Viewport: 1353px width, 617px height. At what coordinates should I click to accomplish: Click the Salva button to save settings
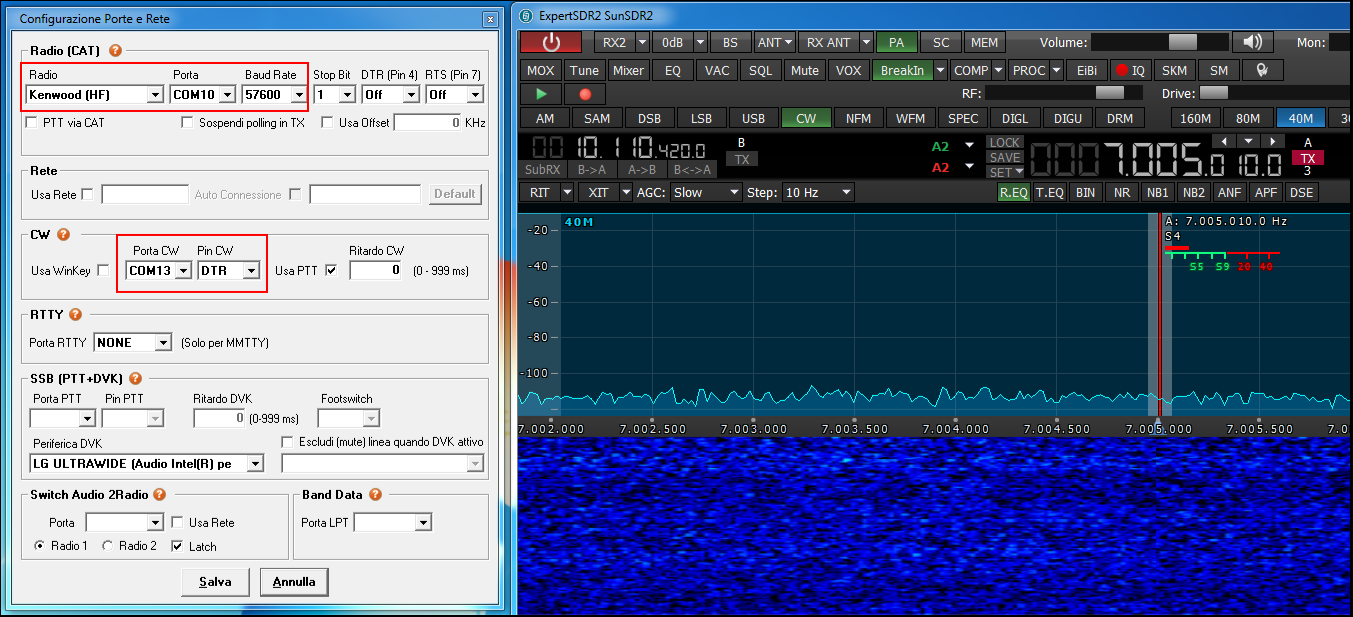tap(215, 581)
